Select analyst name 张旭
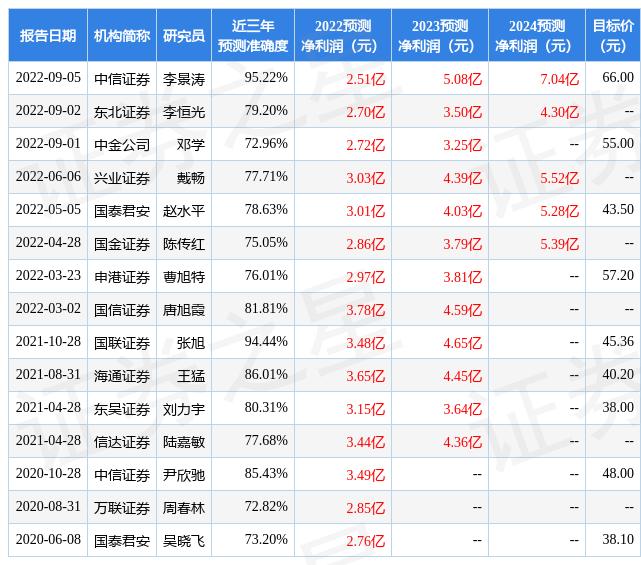 [191, 343]
